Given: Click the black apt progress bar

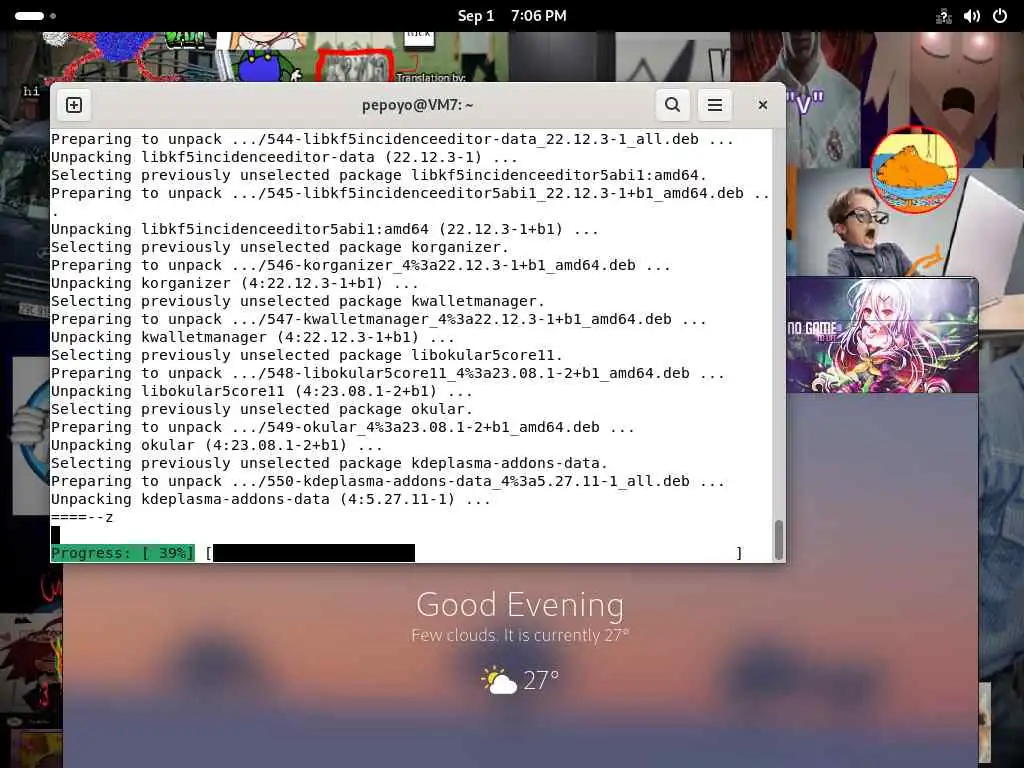Looking at the screenshot, I should (313, 553).
